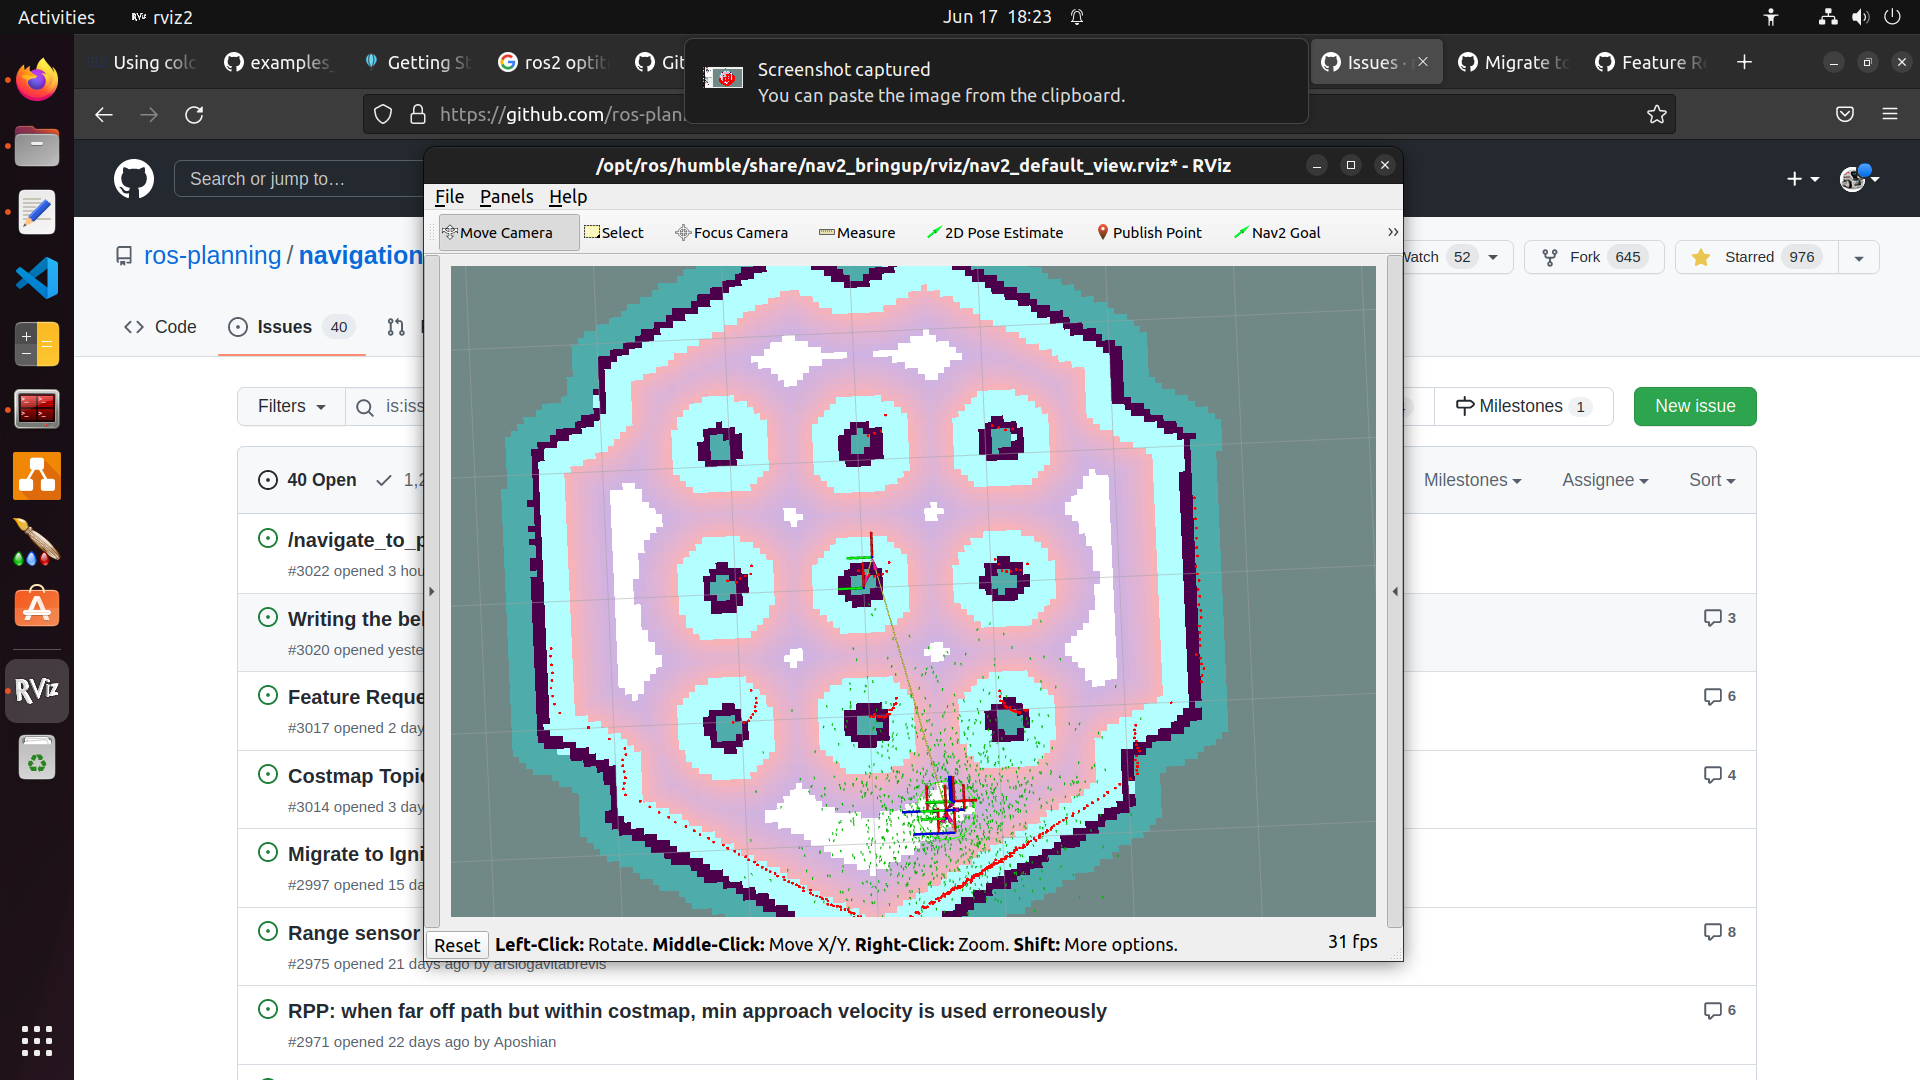Expand the Filters dropdown
This screenshot has height=1080, width=1920.
pos(289,406)
